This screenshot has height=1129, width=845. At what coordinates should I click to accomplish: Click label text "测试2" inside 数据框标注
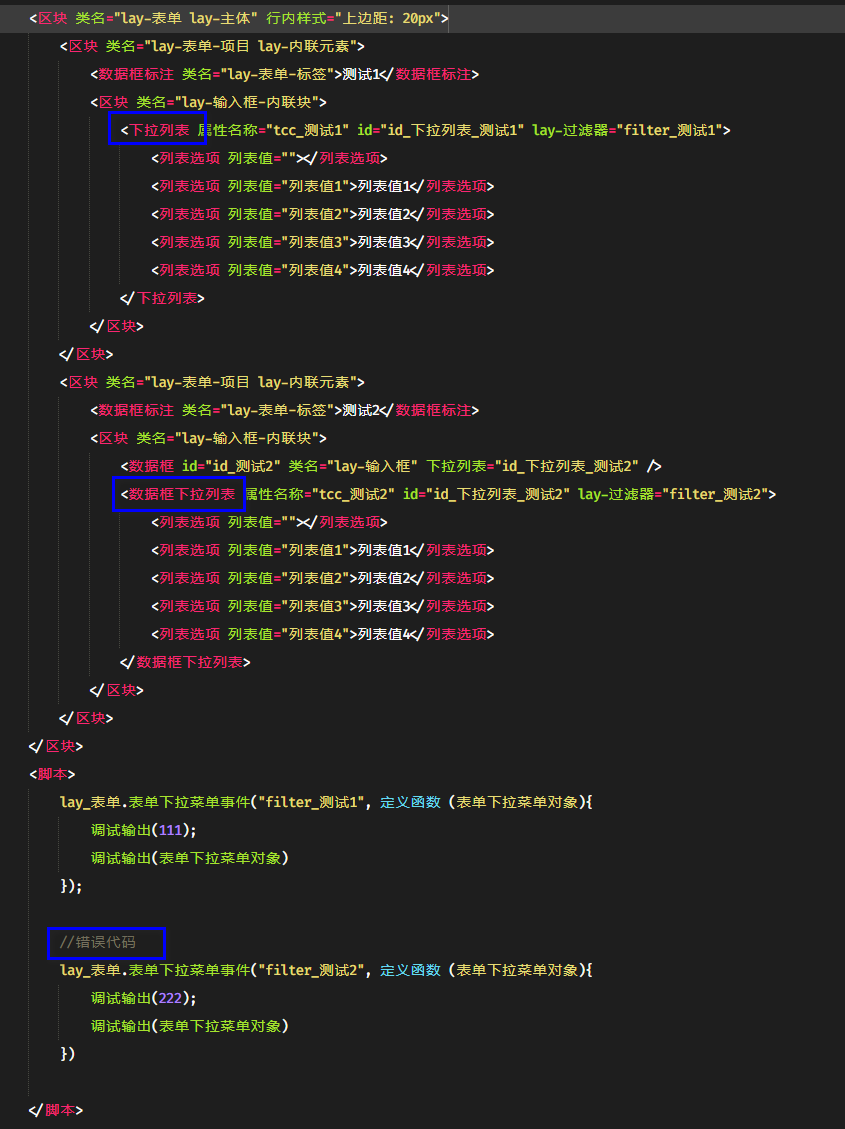pos(361,410)
